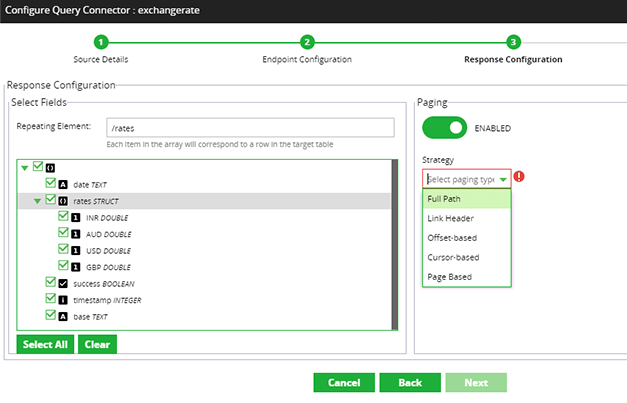Uncheck the timestamp INTEGER checkbox
This screenshot has width=627, height=403.
click(50, 298)
